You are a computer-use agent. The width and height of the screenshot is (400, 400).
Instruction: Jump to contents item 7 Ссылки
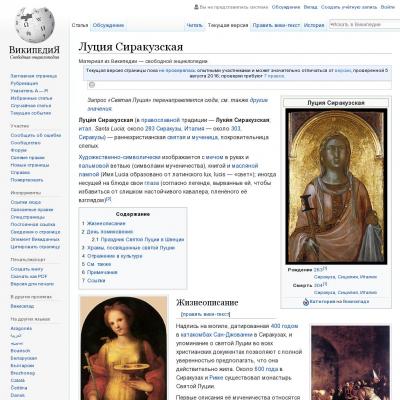[x=94, y=280]
